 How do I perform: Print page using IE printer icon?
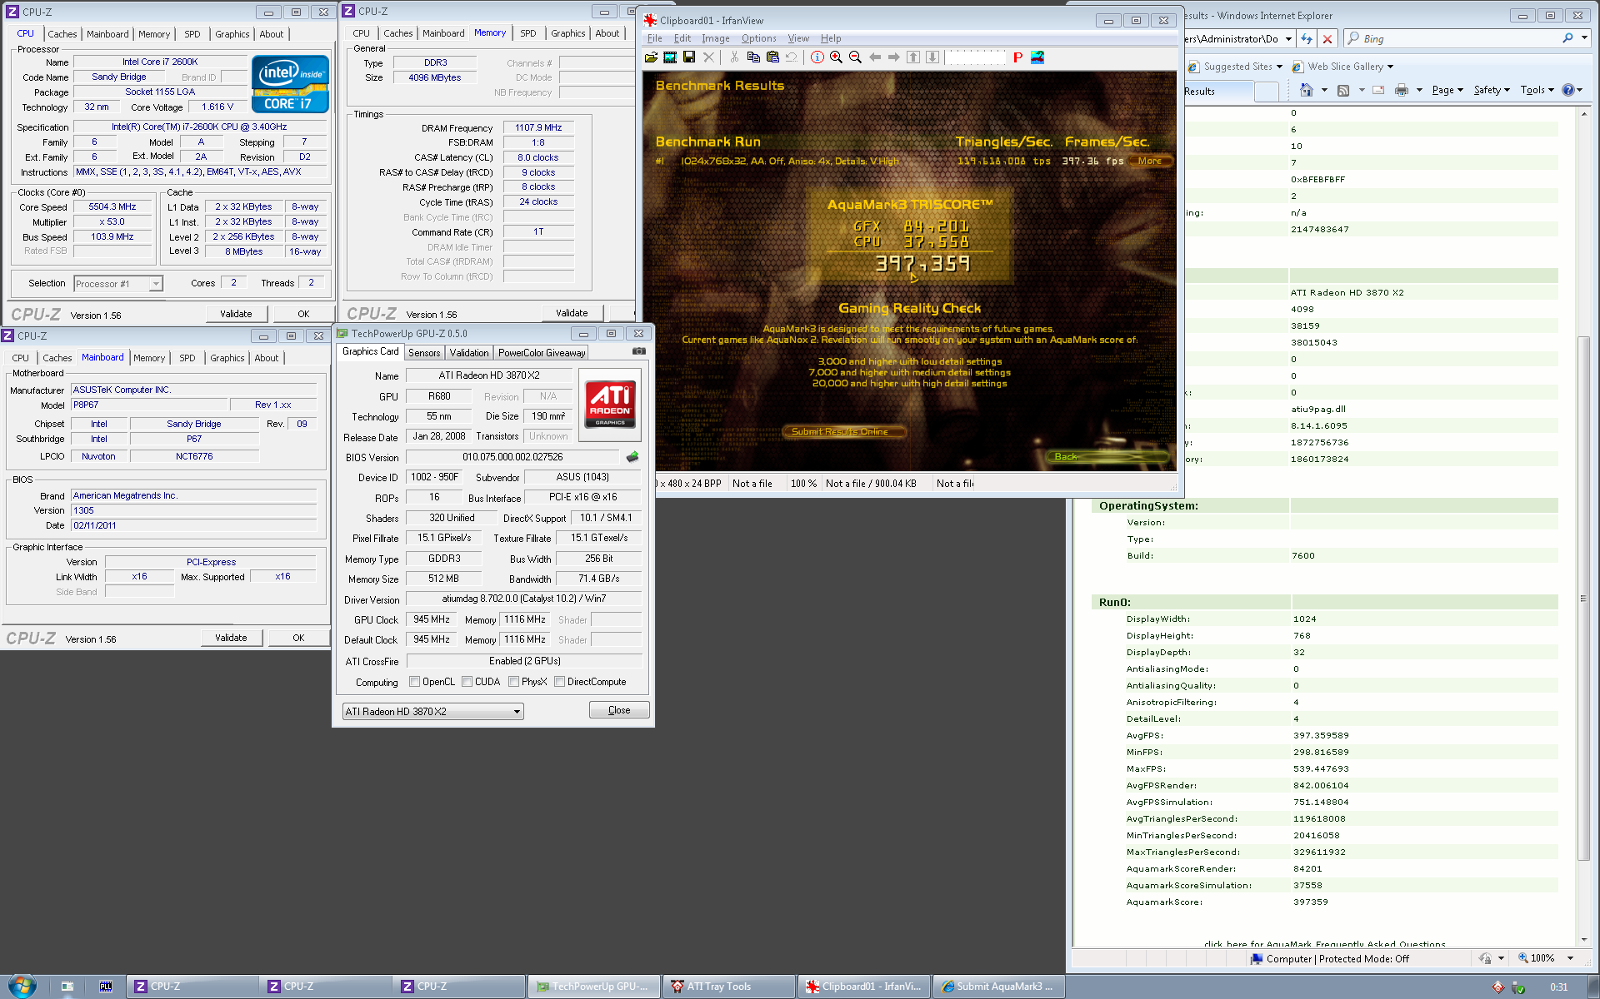pyautogui.click(x=1401, y=90)
